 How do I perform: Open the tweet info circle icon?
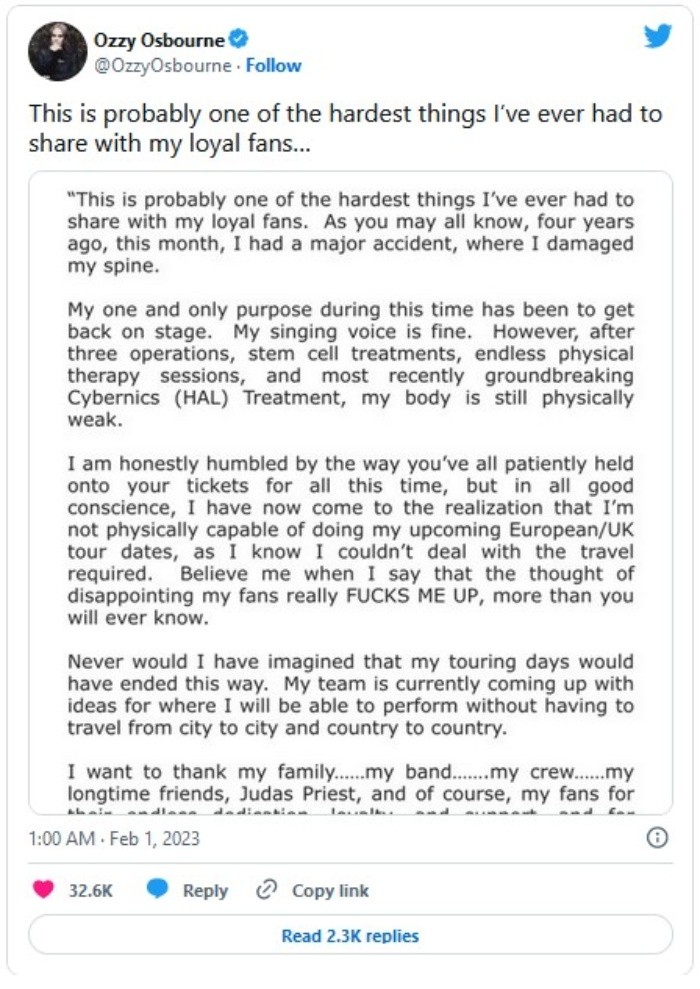(x=657, y=838)
